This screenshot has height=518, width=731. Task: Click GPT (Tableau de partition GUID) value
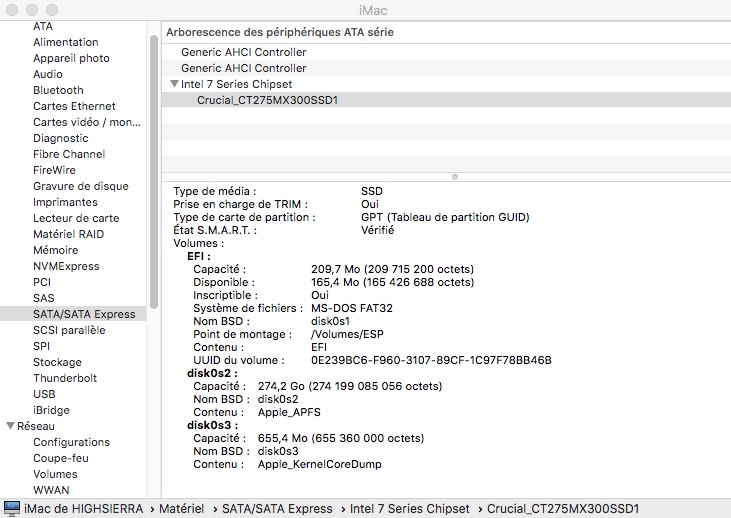pos(445,217)
